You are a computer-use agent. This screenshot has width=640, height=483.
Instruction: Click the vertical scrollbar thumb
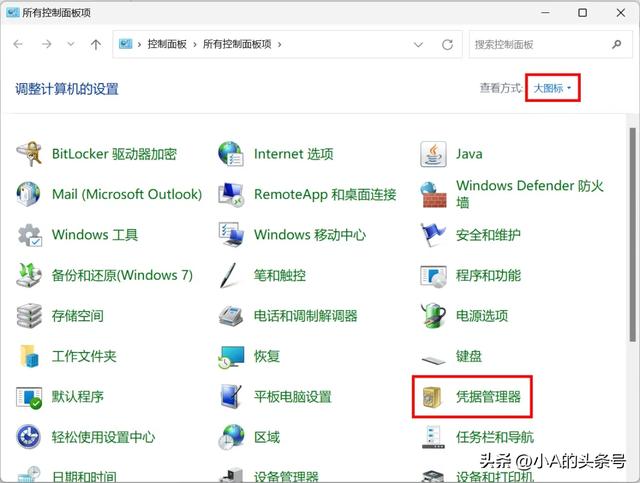coord(633,235)
